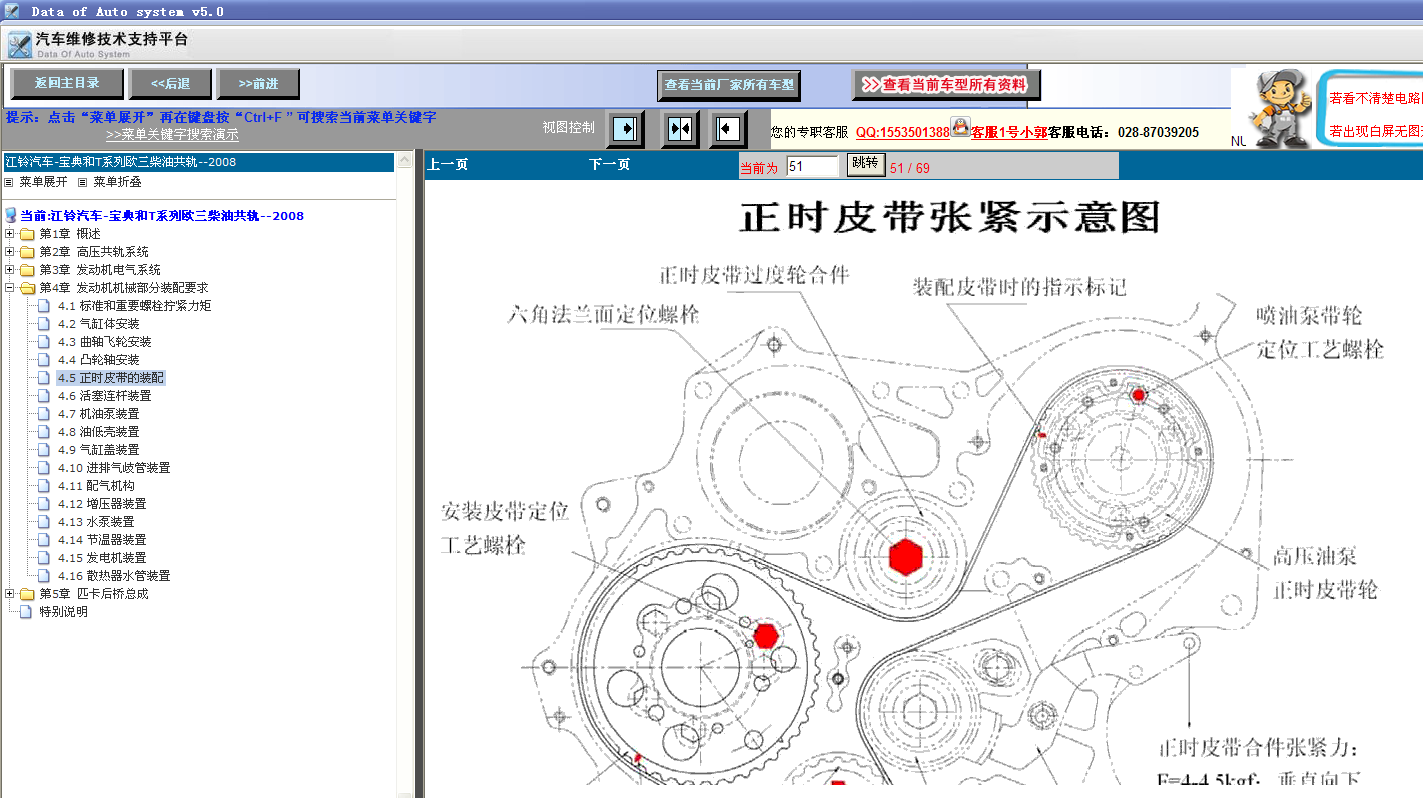Expand the 第1章 概述 chapter node
Viewport: 1423px width, 798px height.
tap(10, 234)
